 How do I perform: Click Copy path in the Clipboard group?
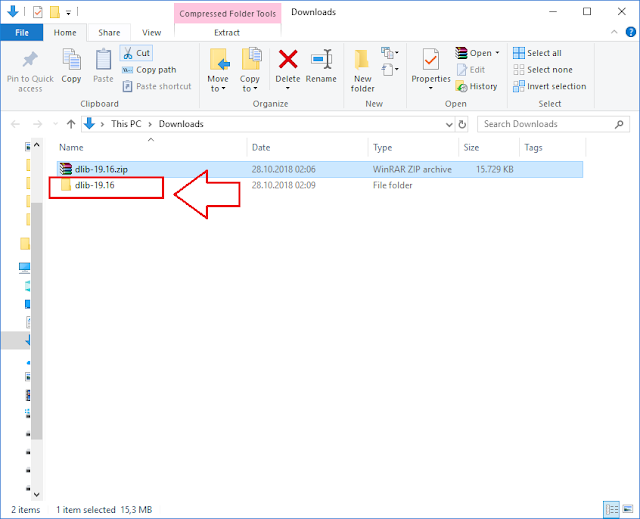pos(149,70)
